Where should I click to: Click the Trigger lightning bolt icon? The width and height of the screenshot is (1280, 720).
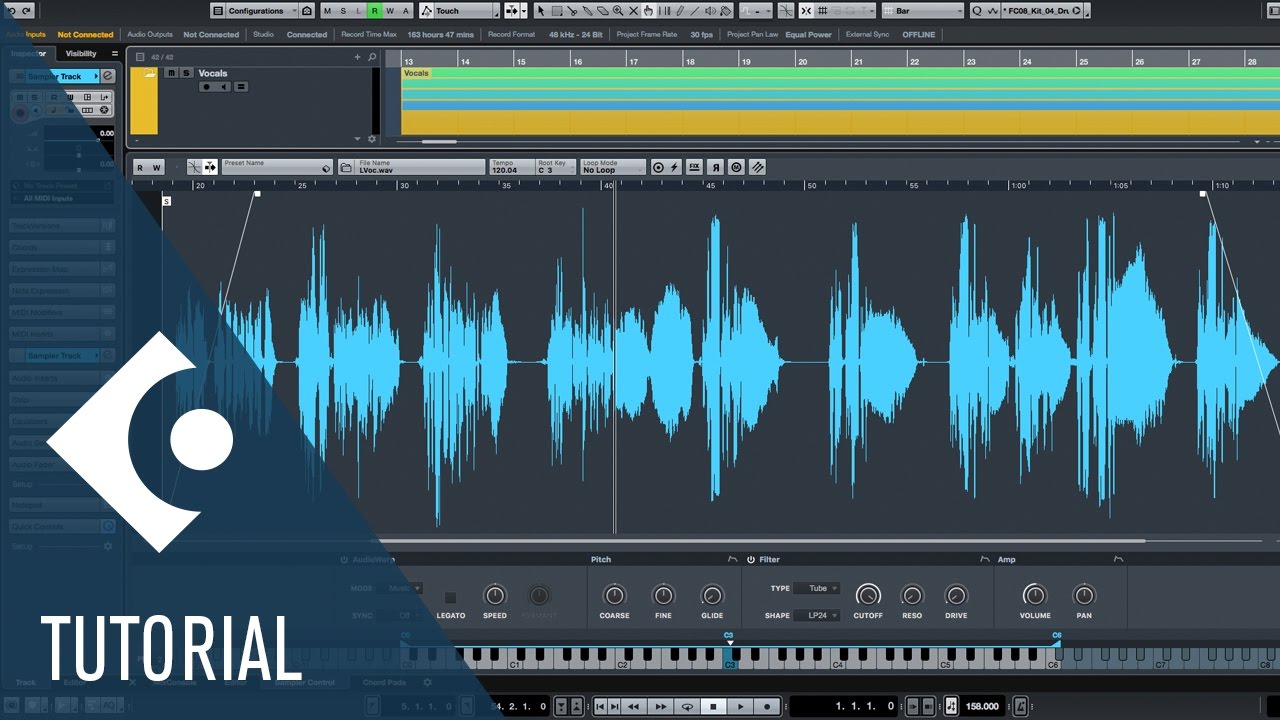(x=674, y=168)
